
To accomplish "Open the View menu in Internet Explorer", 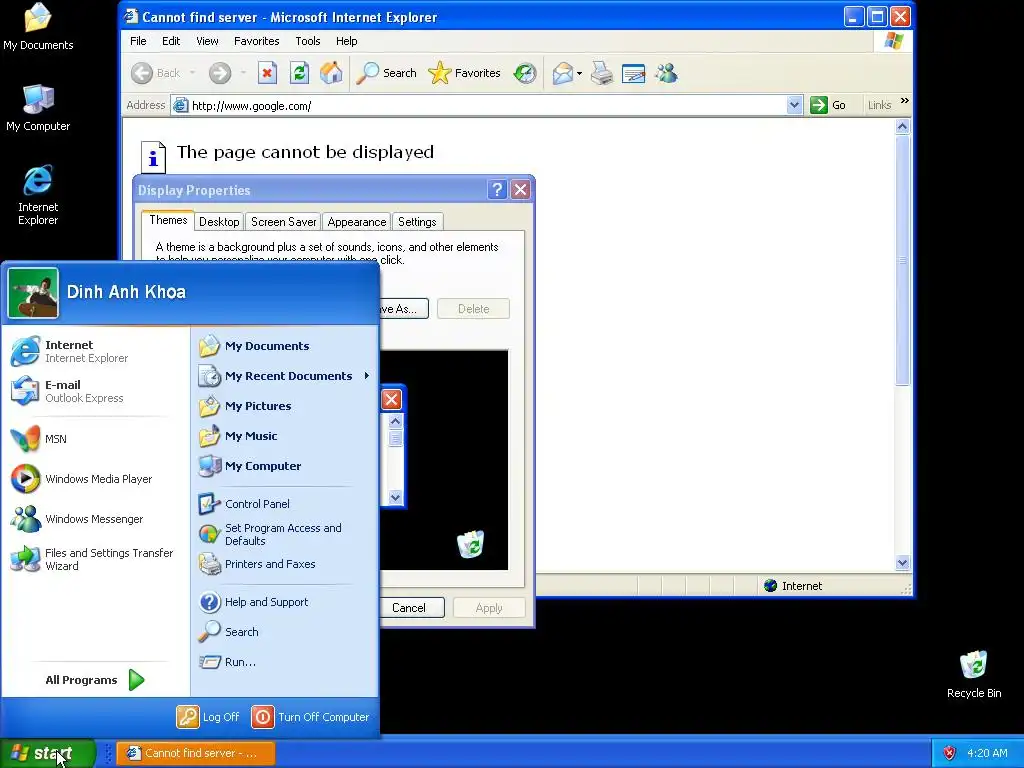I will pyautogui.click(x=207, y=41).
